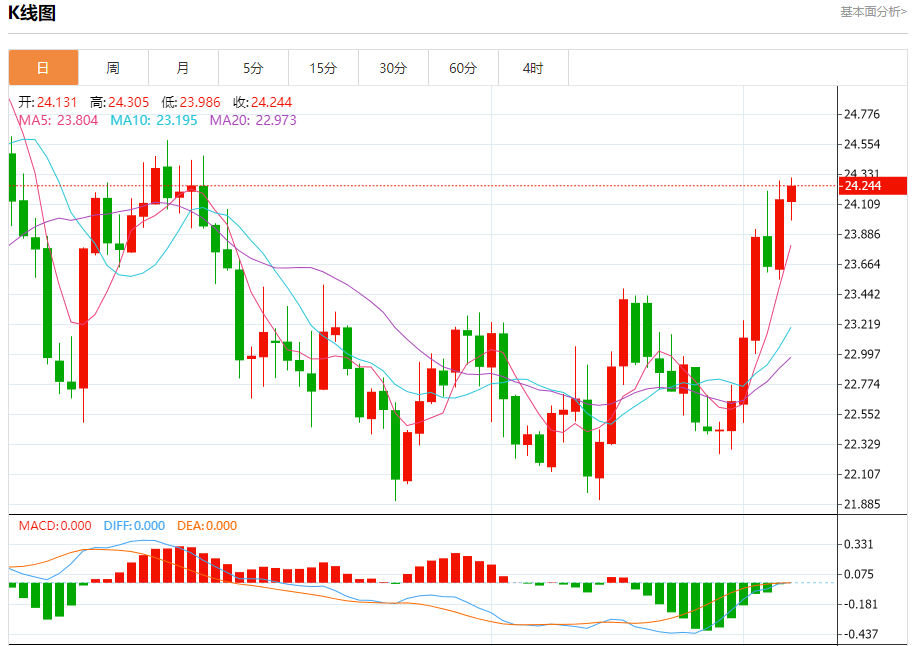The image size is (917, 646).
Task: Click the red current price tag 24.244
Action: pos(873,186)
